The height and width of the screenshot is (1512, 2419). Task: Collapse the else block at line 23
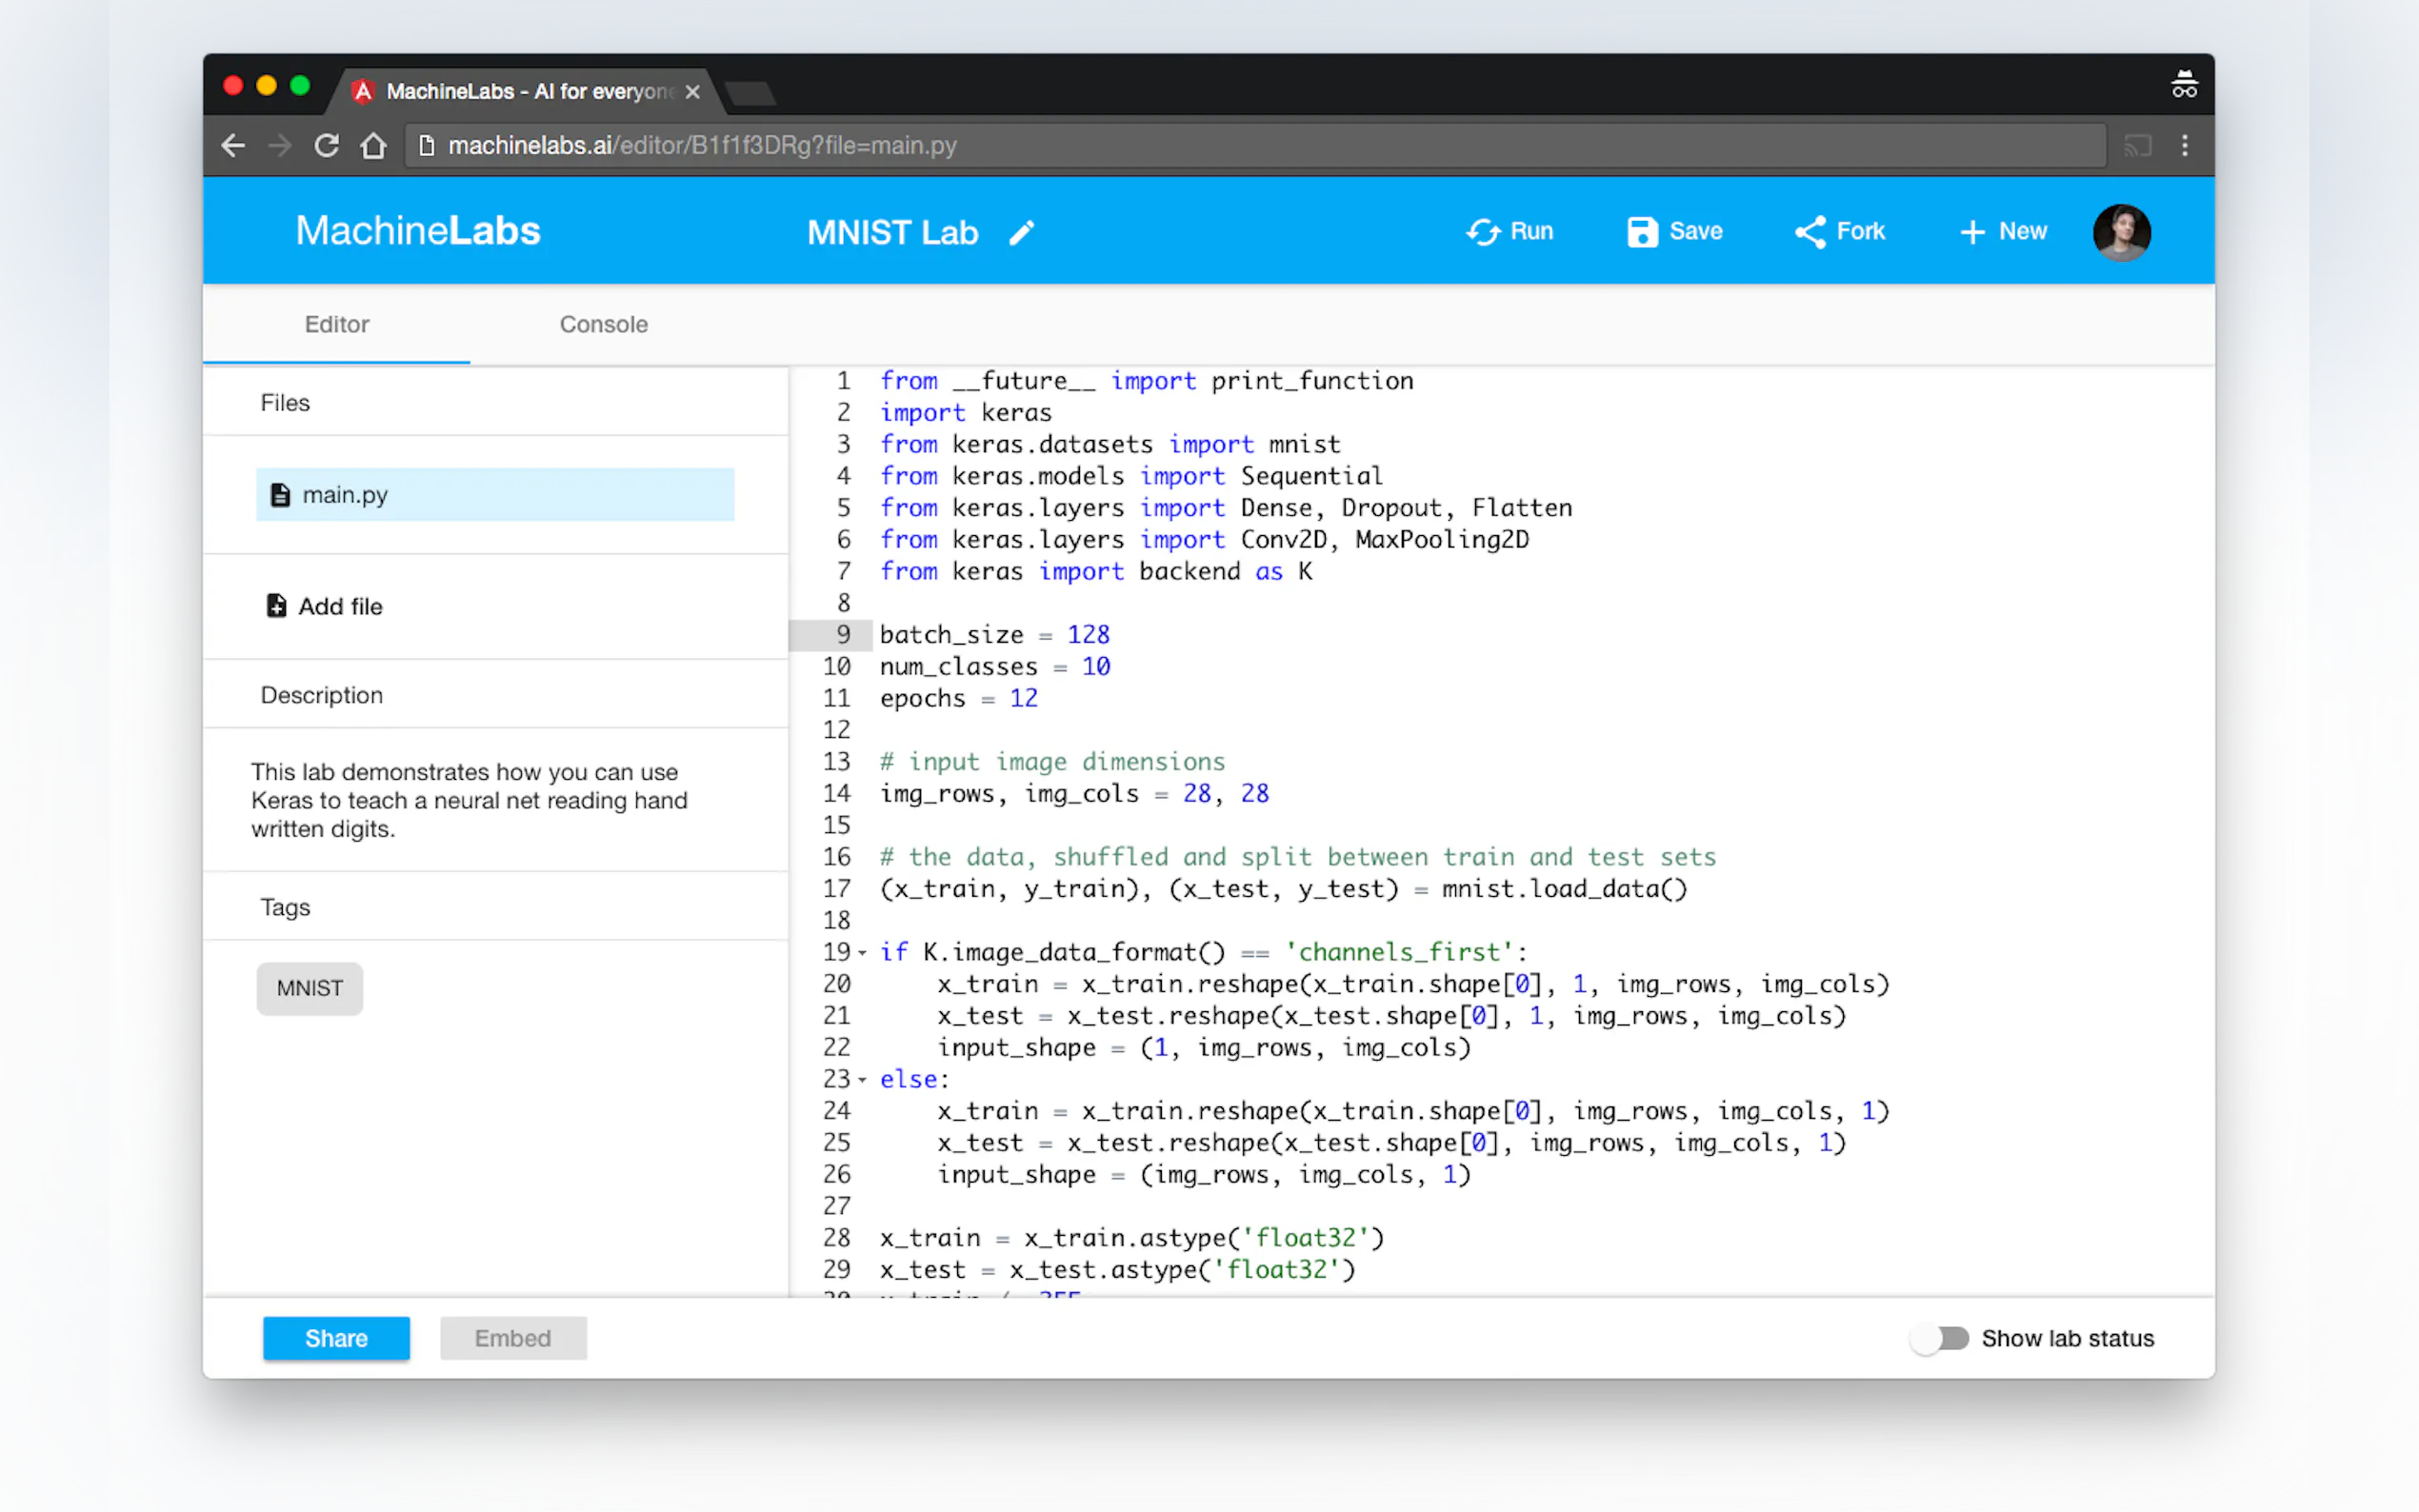(862, 1079)
